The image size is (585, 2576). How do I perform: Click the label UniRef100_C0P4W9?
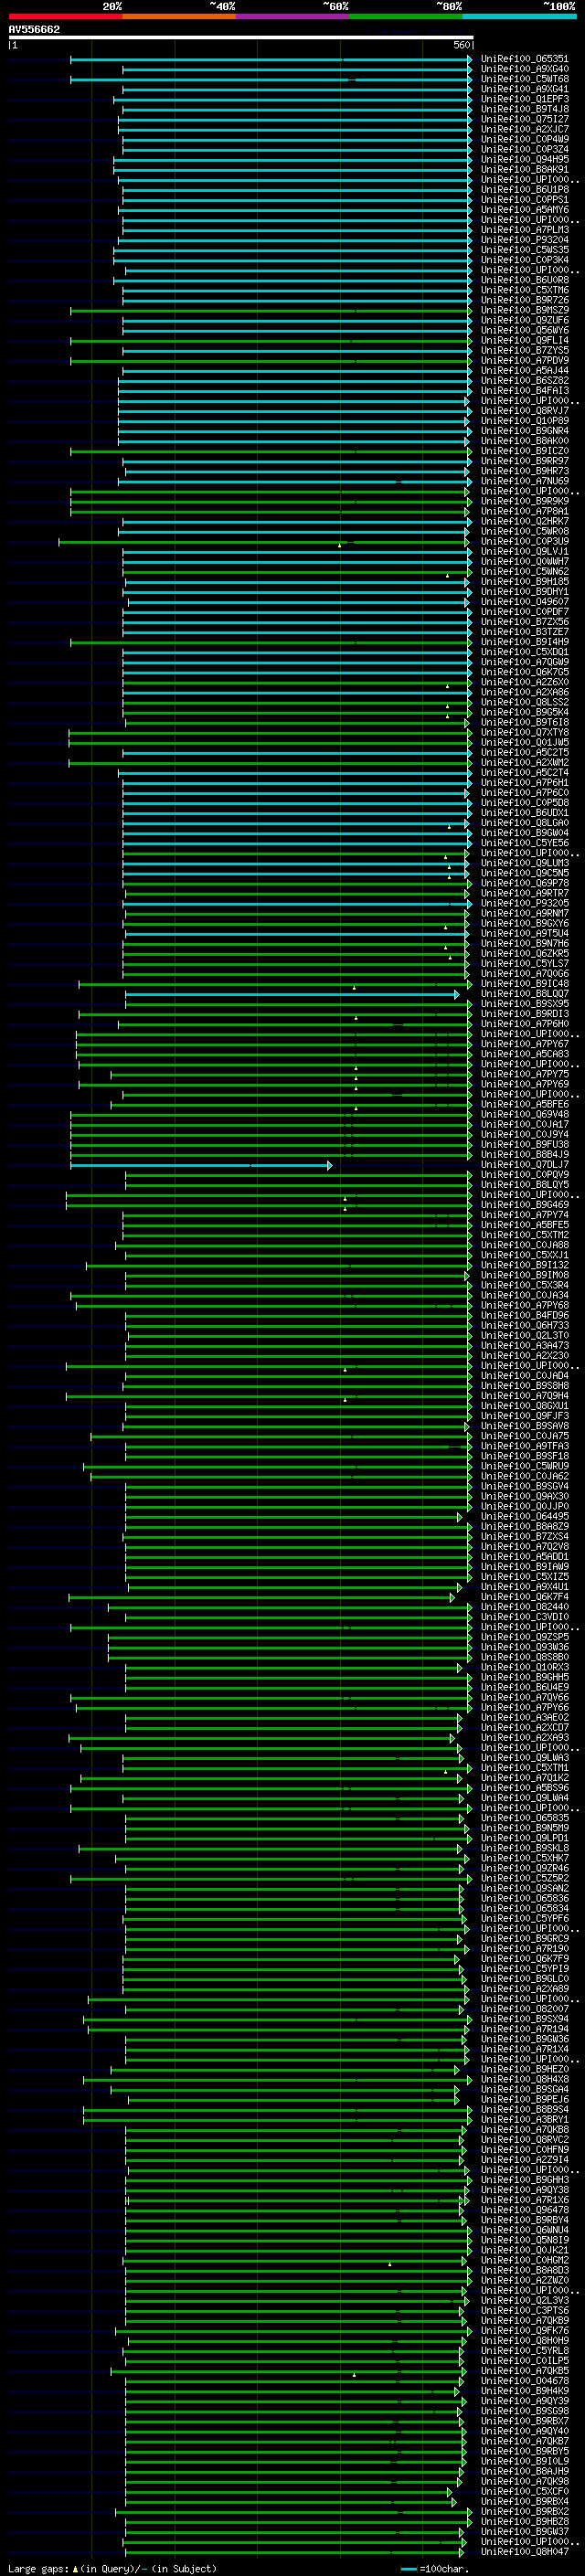tap(524, 139)
